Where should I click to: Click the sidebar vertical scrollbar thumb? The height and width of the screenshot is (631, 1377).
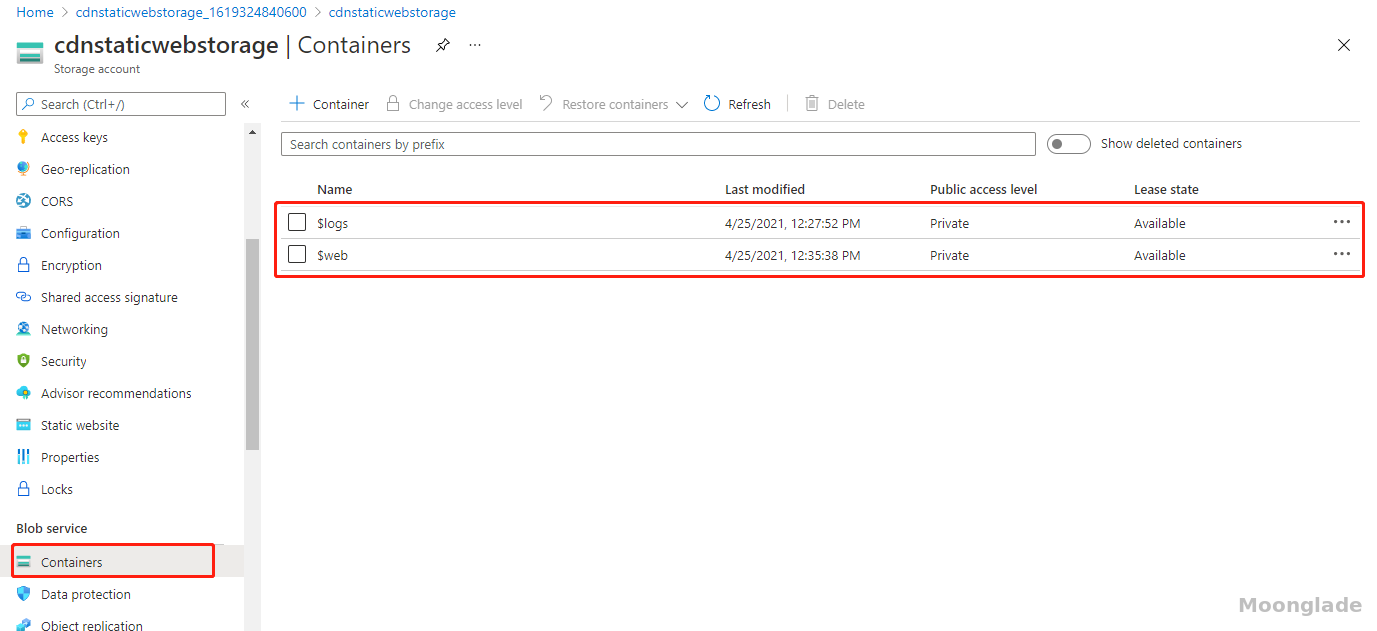pyautogui.click(x=252, y=344)
